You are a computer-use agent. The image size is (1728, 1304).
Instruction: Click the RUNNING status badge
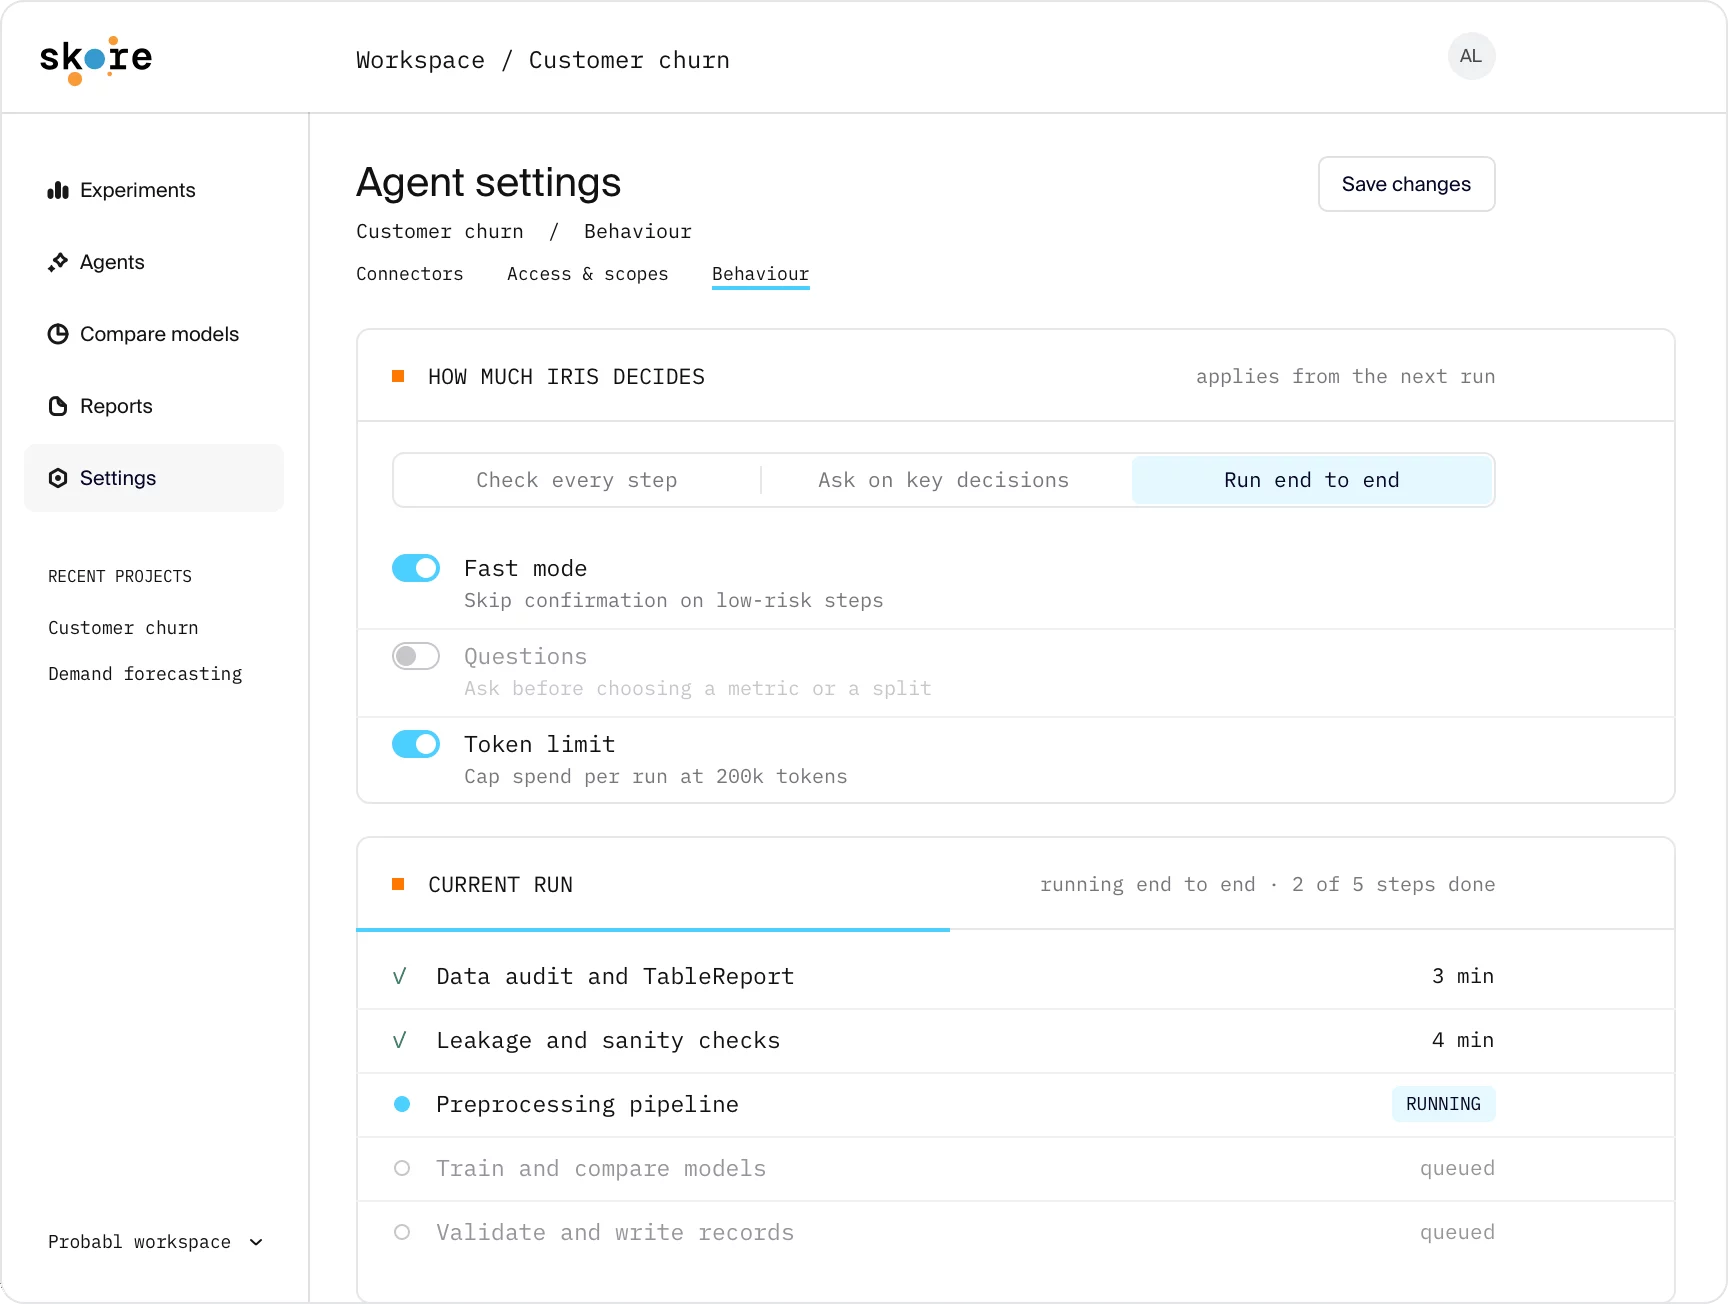1443,1104
